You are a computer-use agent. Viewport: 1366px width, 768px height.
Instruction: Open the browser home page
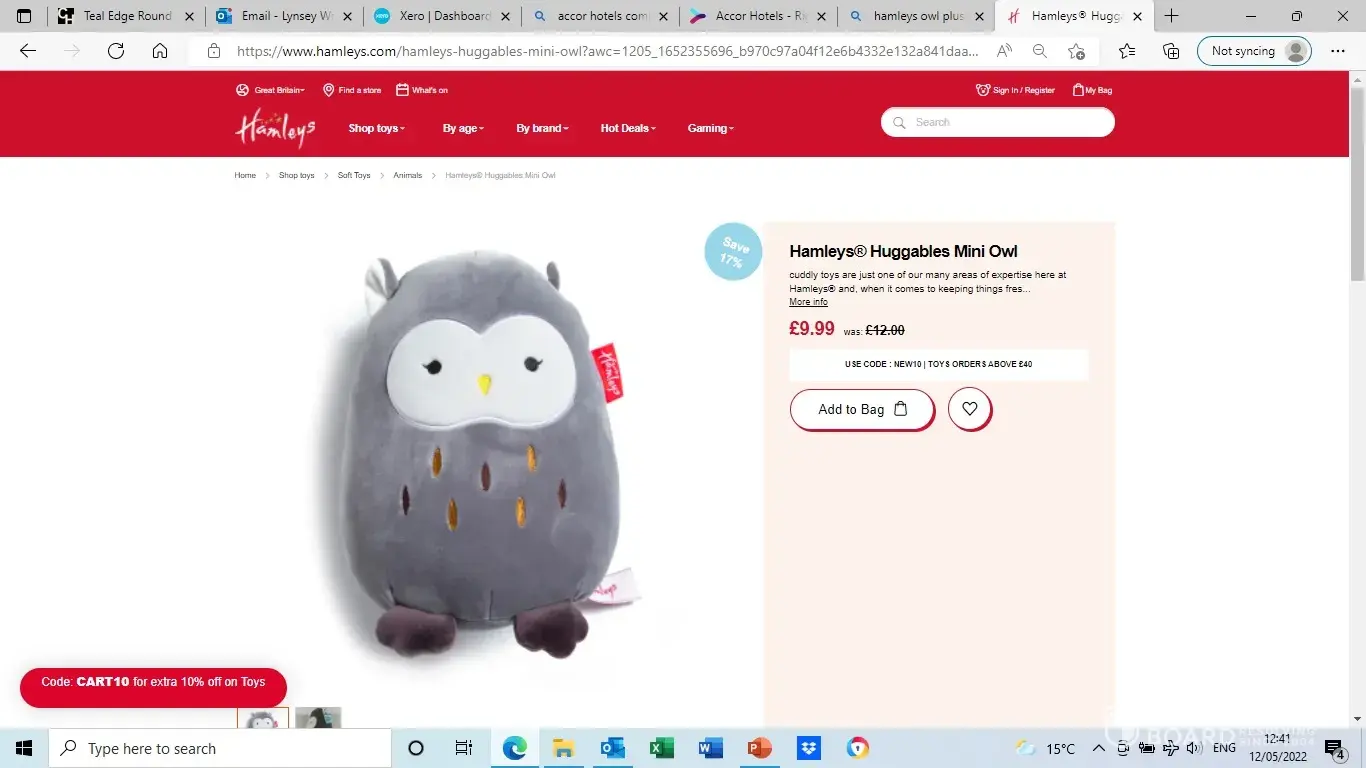[x=160, y=51]
